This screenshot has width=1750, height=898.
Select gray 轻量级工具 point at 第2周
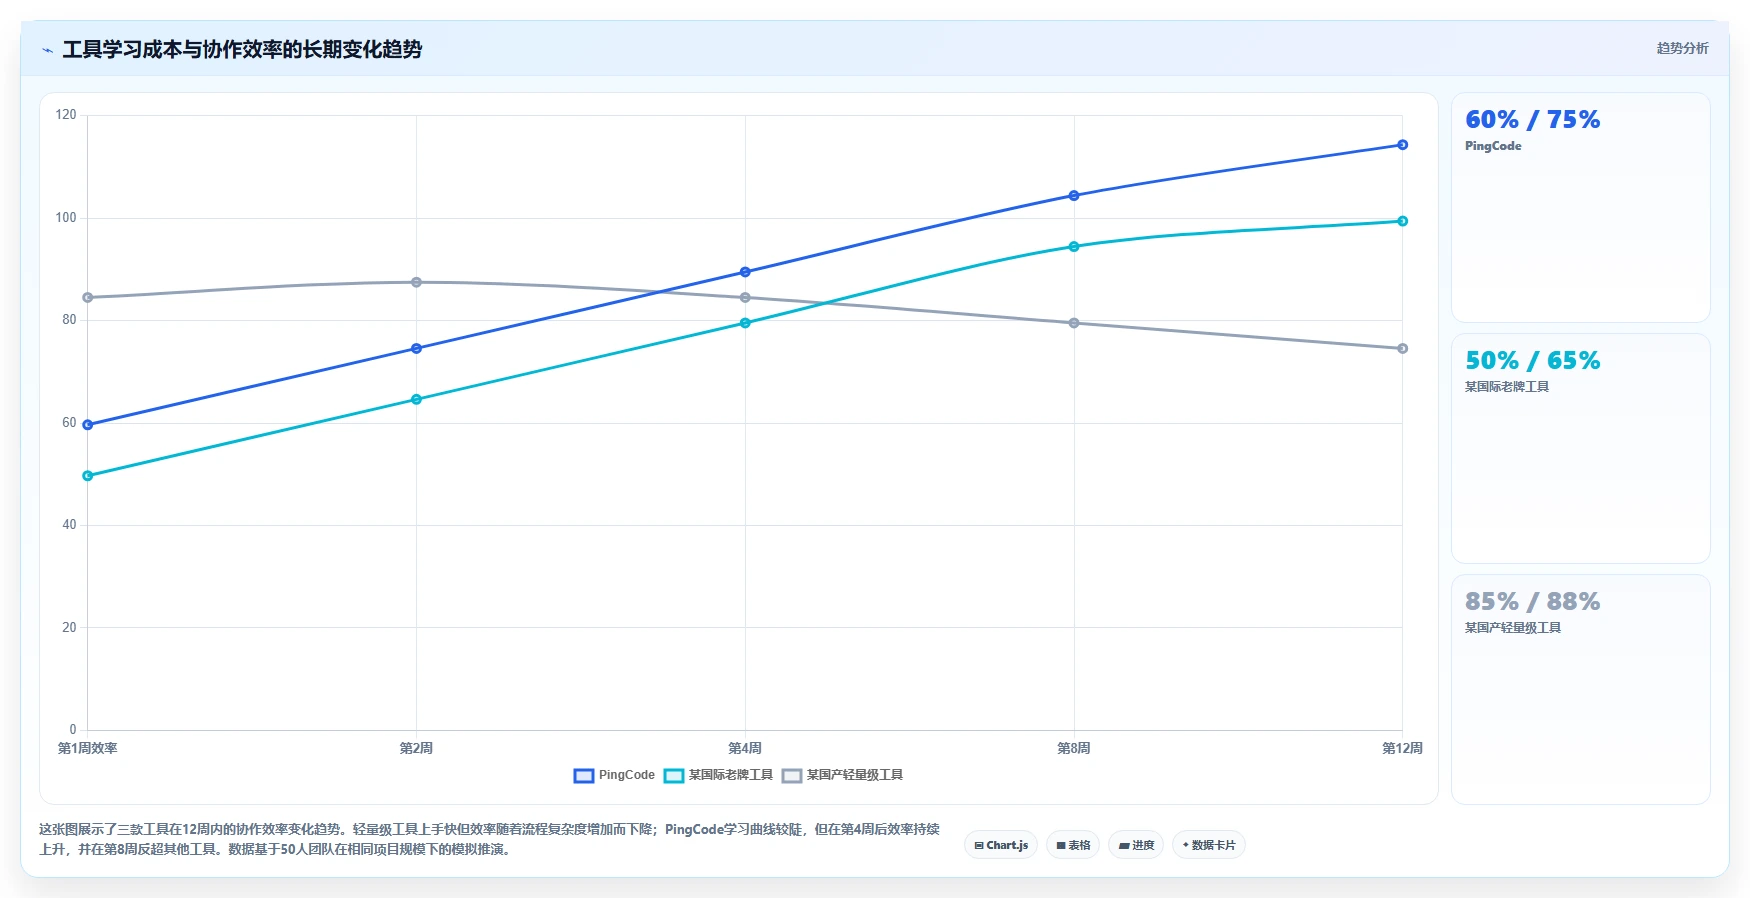coord(416,282)
